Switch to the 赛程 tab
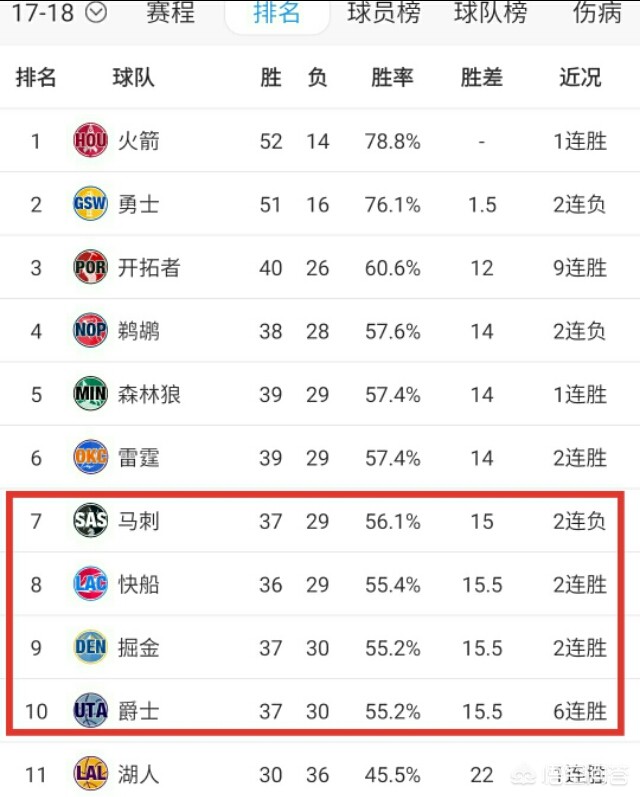640x797 pixels. [170, 13]
